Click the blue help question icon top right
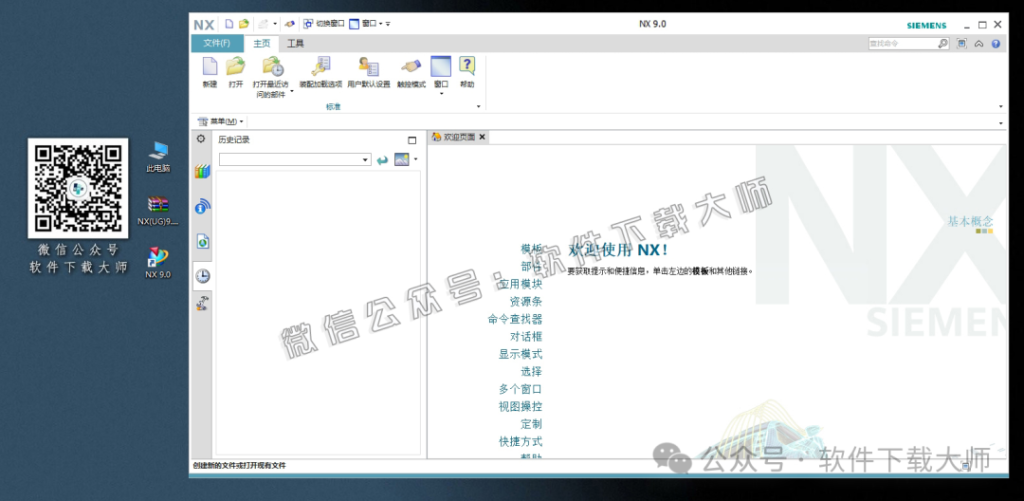Image resolution: width=1024 pixels, height=501 pixels. (x=995, y=44)
